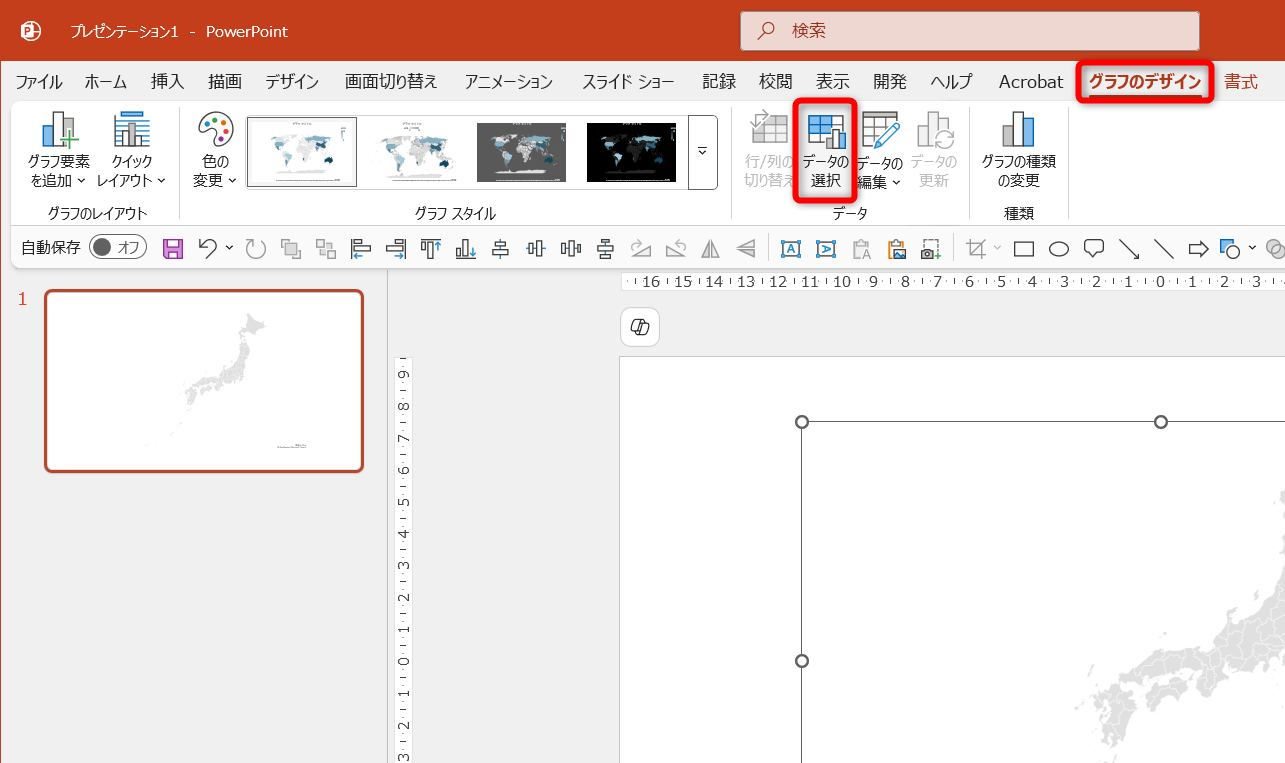The width and height of the screenshot is (1285, 763).
Task: Click the align center horizontally icon
Action: (501, 249)
